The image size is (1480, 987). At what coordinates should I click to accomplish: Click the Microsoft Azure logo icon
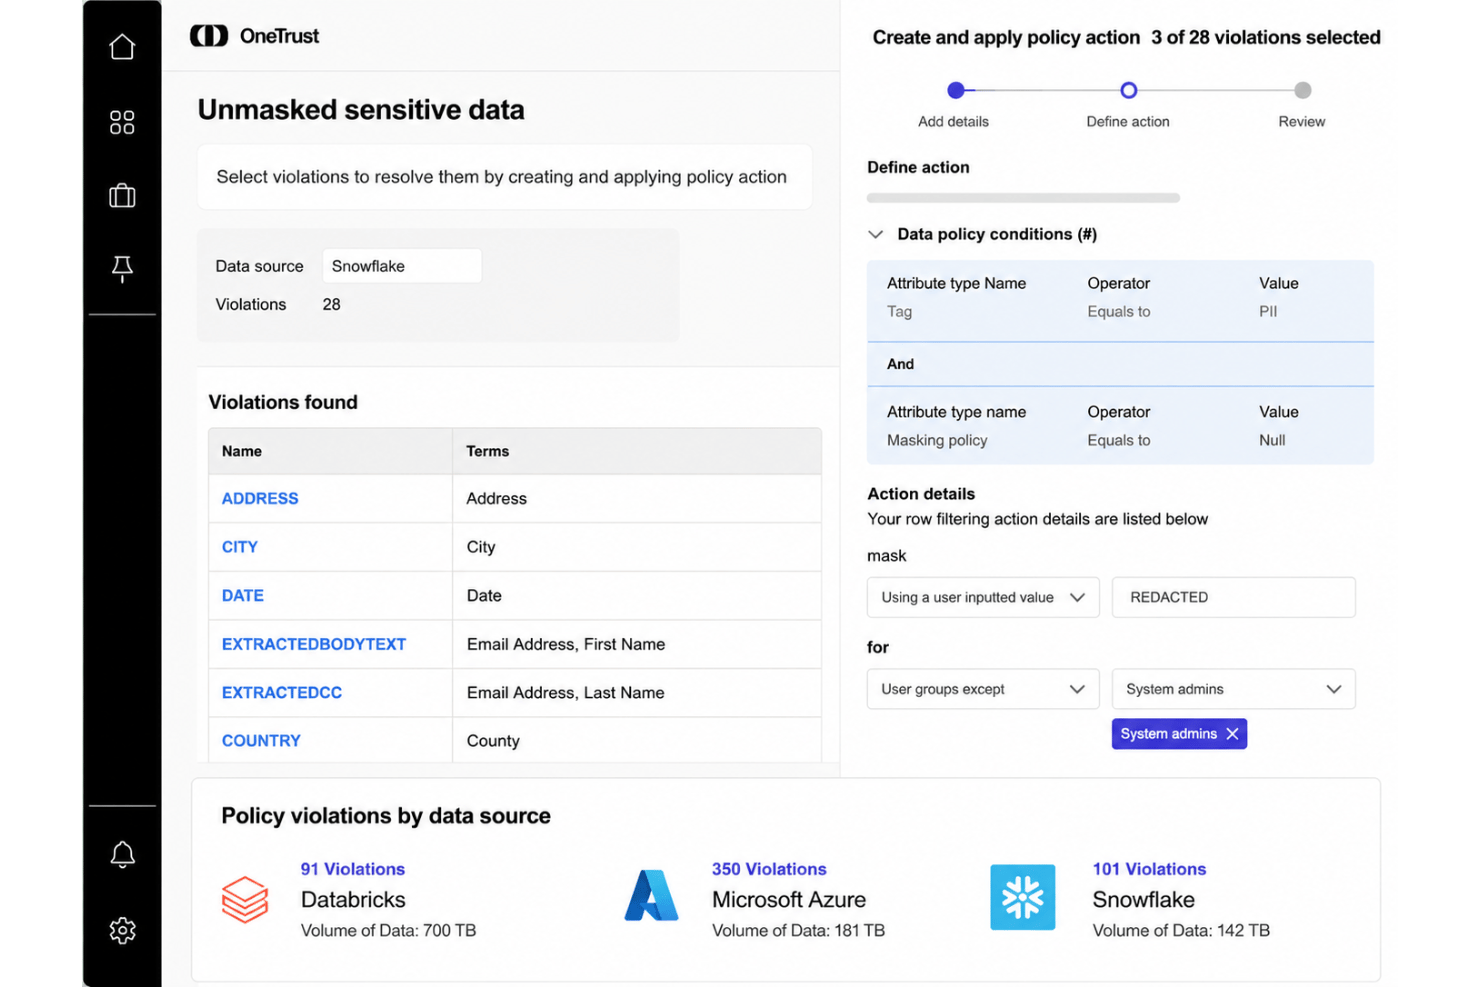[x=651, y=896]
